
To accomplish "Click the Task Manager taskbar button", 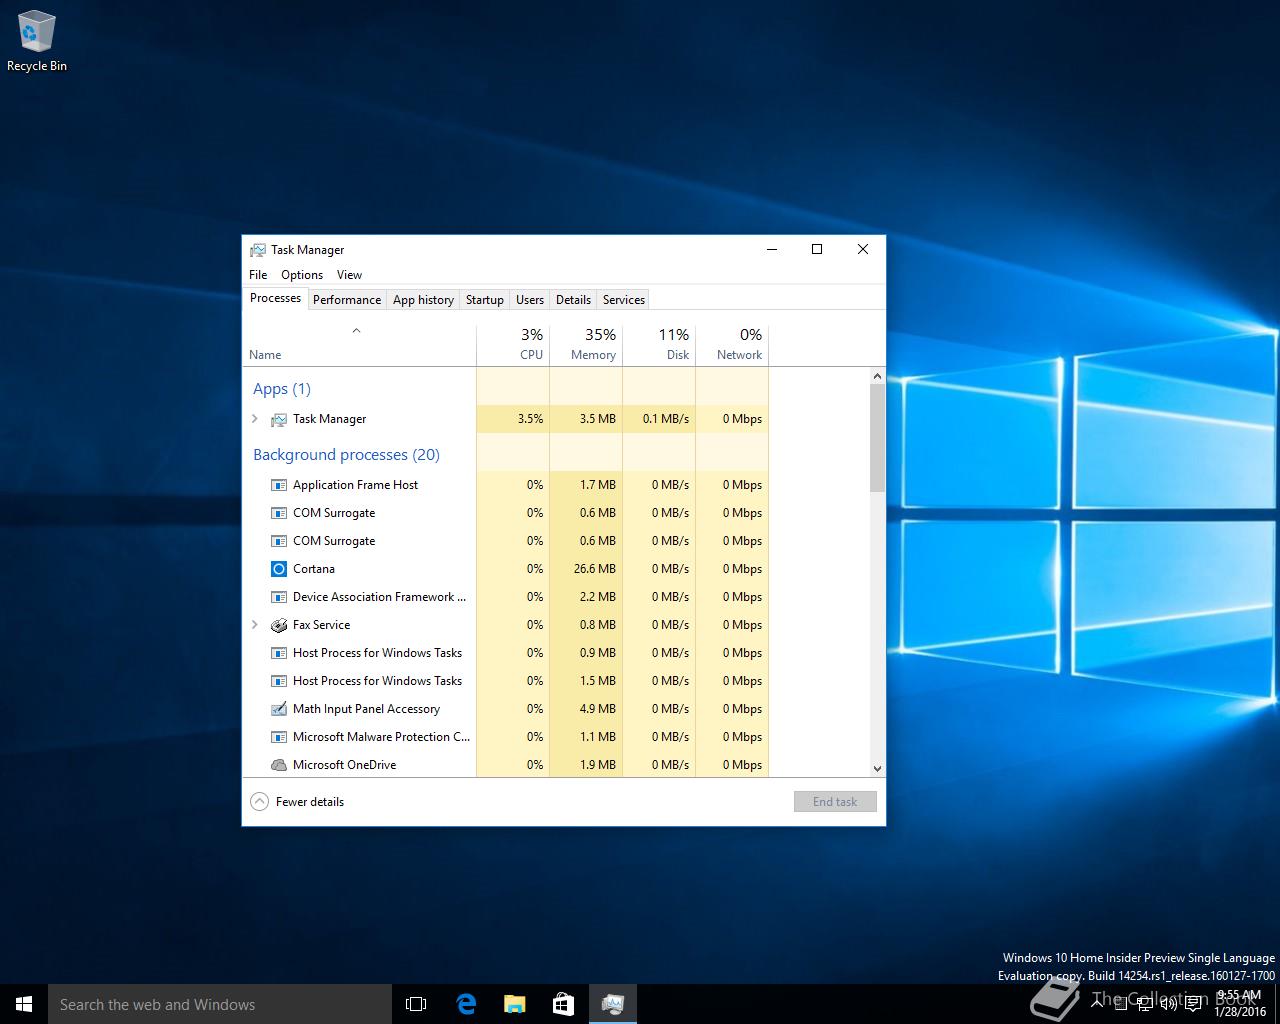I will 613,1004.
